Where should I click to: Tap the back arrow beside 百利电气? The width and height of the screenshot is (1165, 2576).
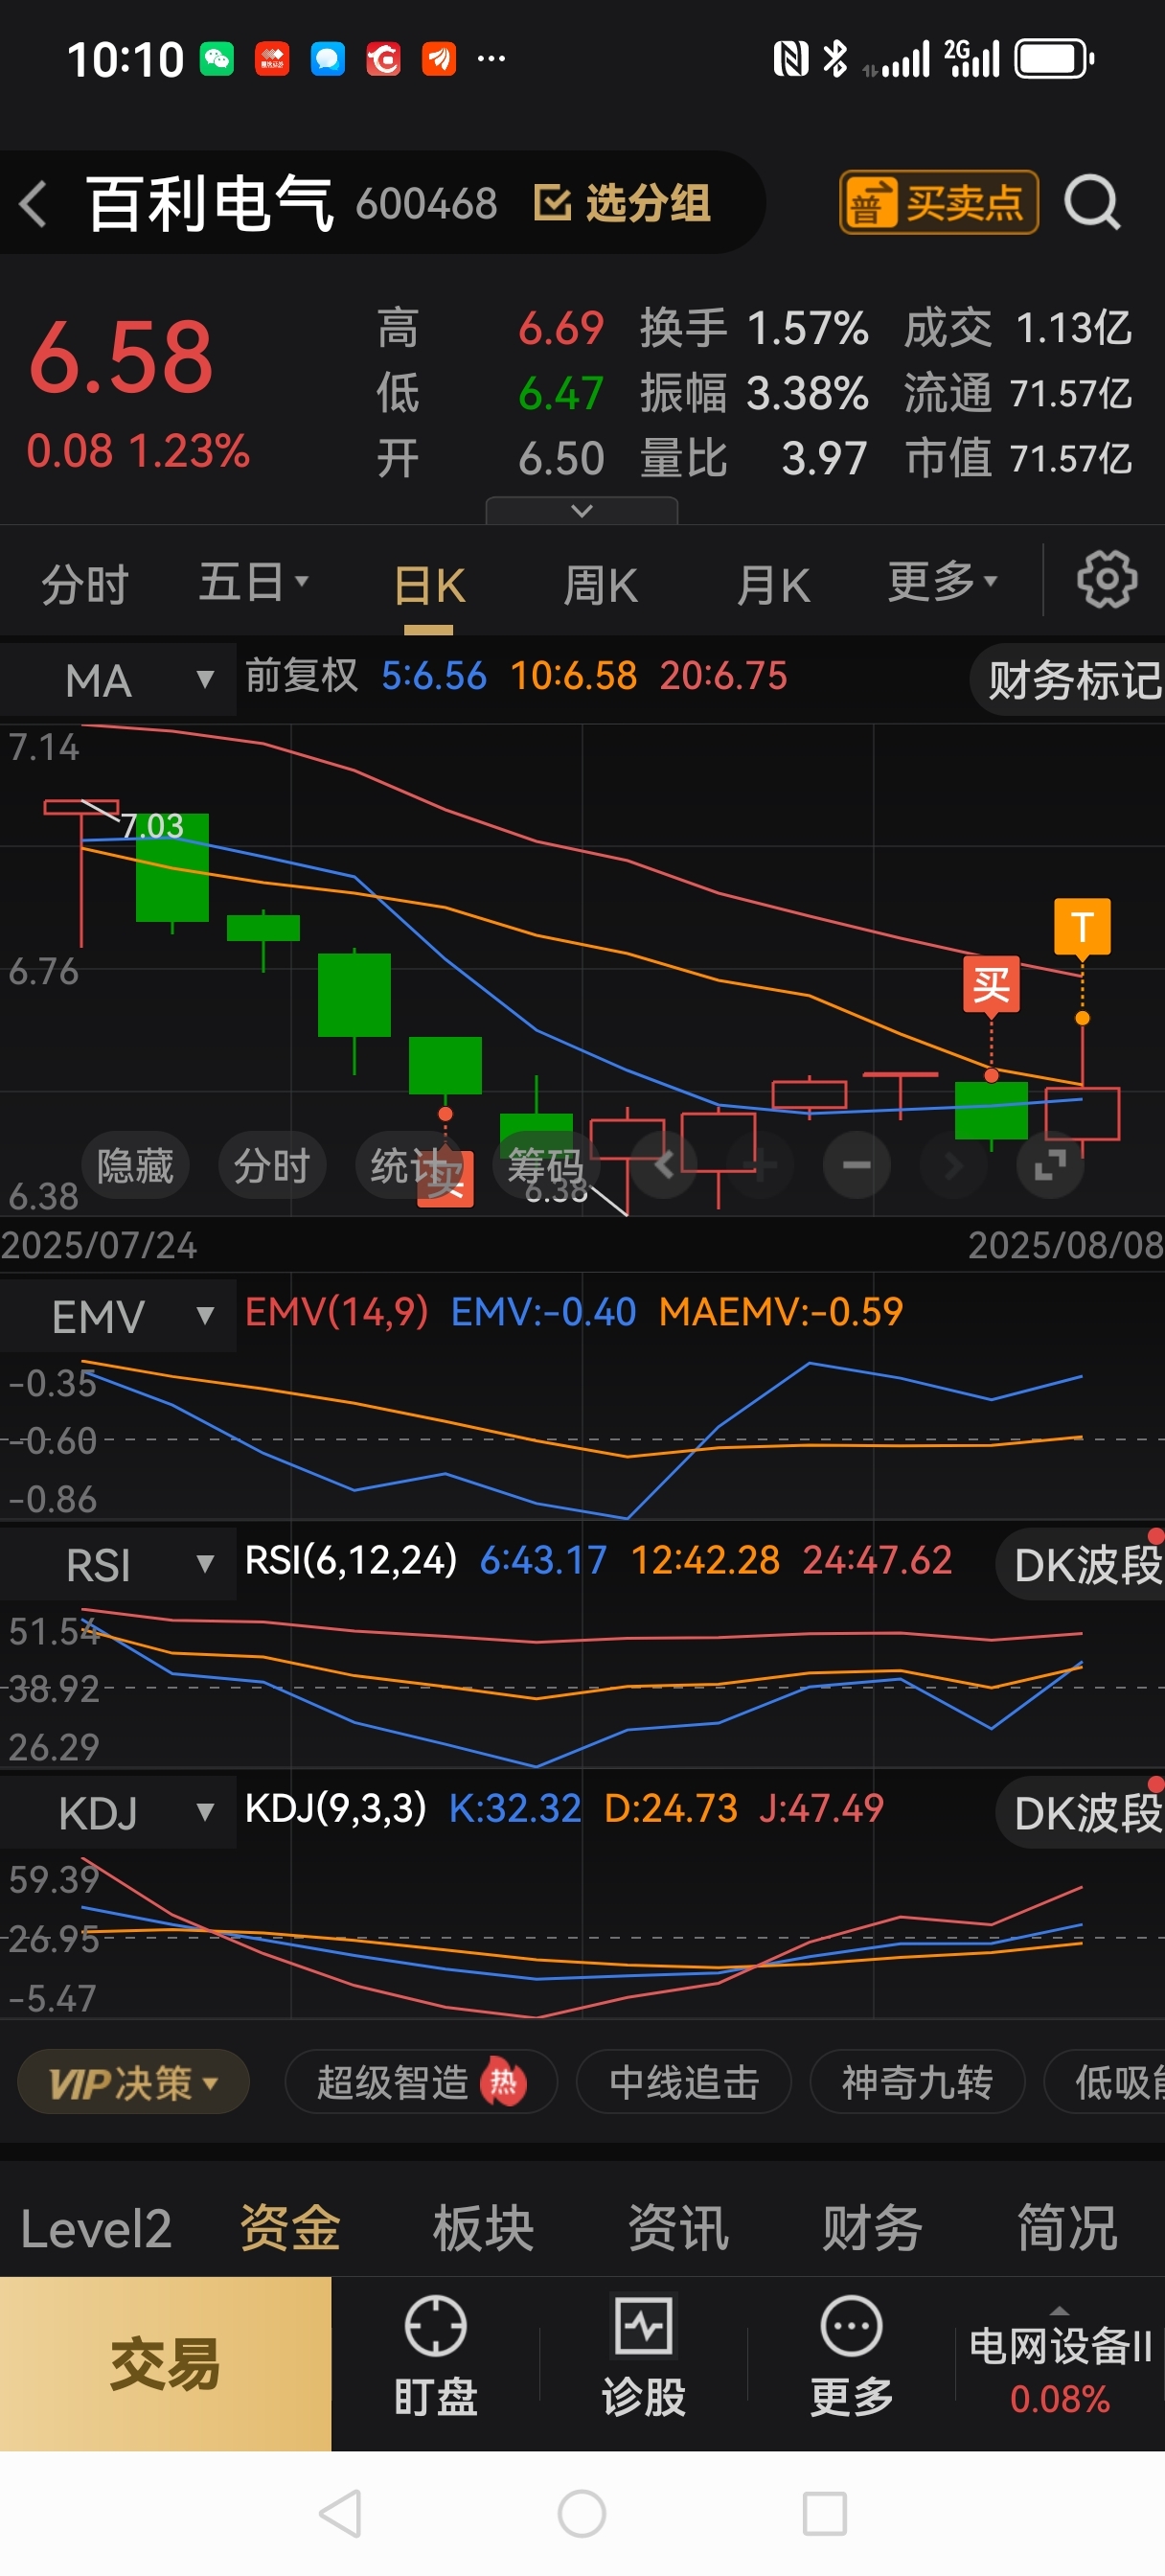coord(34,204)
